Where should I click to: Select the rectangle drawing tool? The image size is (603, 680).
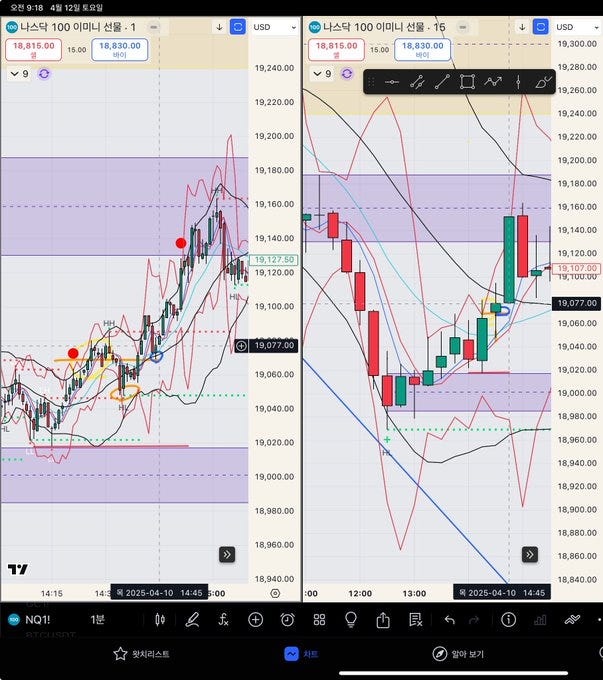click(x=467, y=82)
